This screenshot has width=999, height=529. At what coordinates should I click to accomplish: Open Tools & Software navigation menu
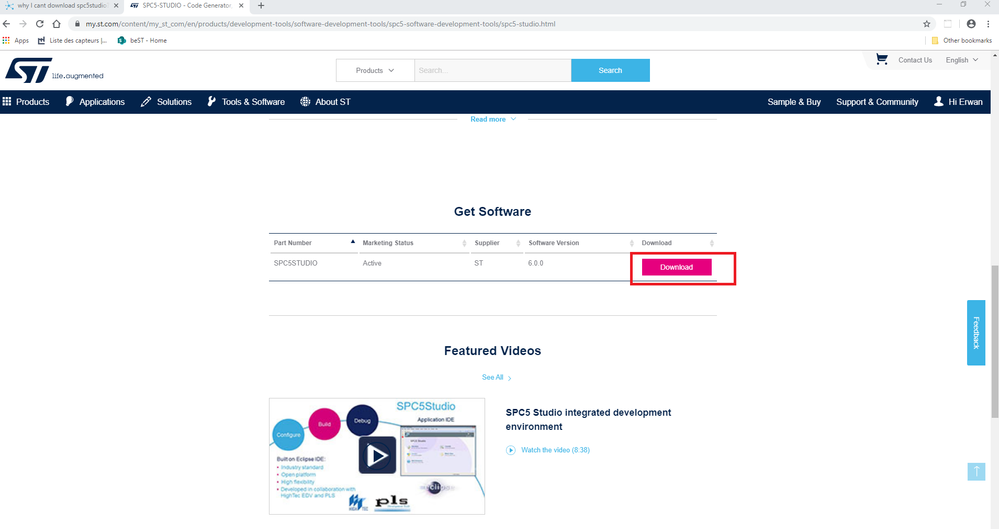246,102
